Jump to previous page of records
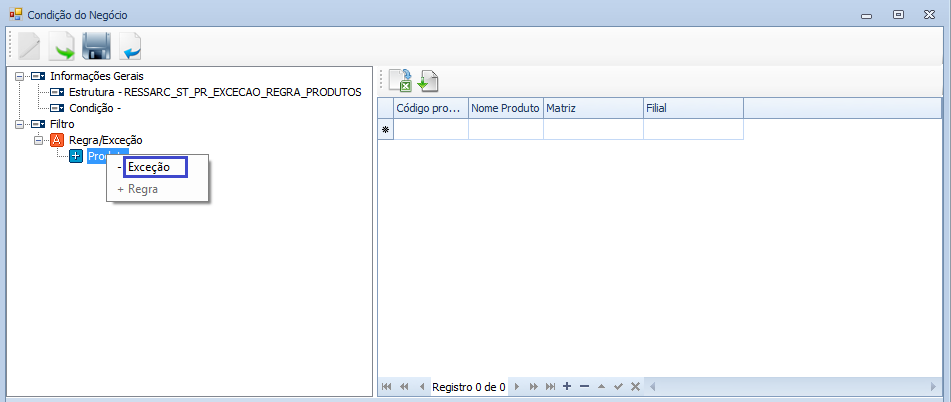Image resolution: width=951 pixels, height=402 pixels. 404,387
